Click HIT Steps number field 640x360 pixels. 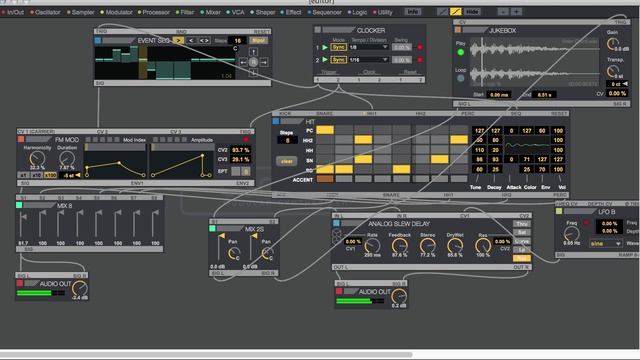(287, 140)
